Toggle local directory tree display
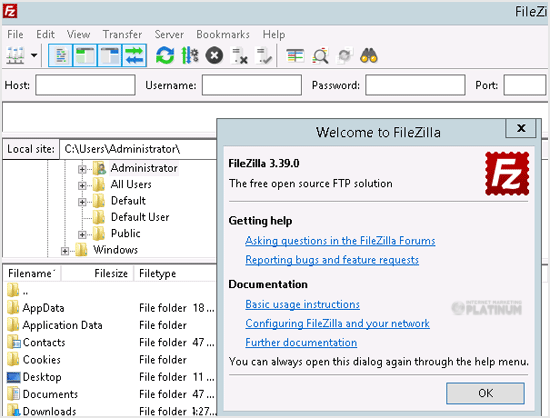Viewport: 550px width, 418px height. click(85, 55)
